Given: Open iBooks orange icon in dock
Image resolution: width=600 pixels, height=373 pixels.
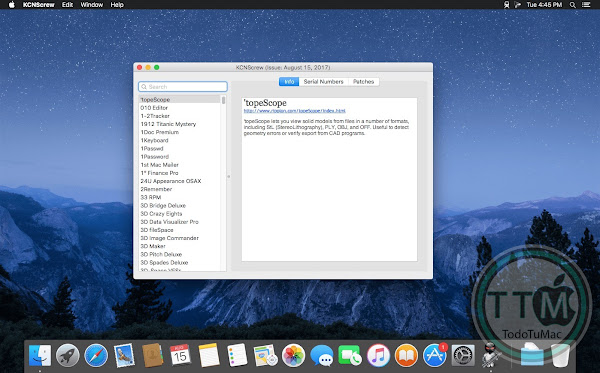Looking at the screenshot, I should click(406, 355).
